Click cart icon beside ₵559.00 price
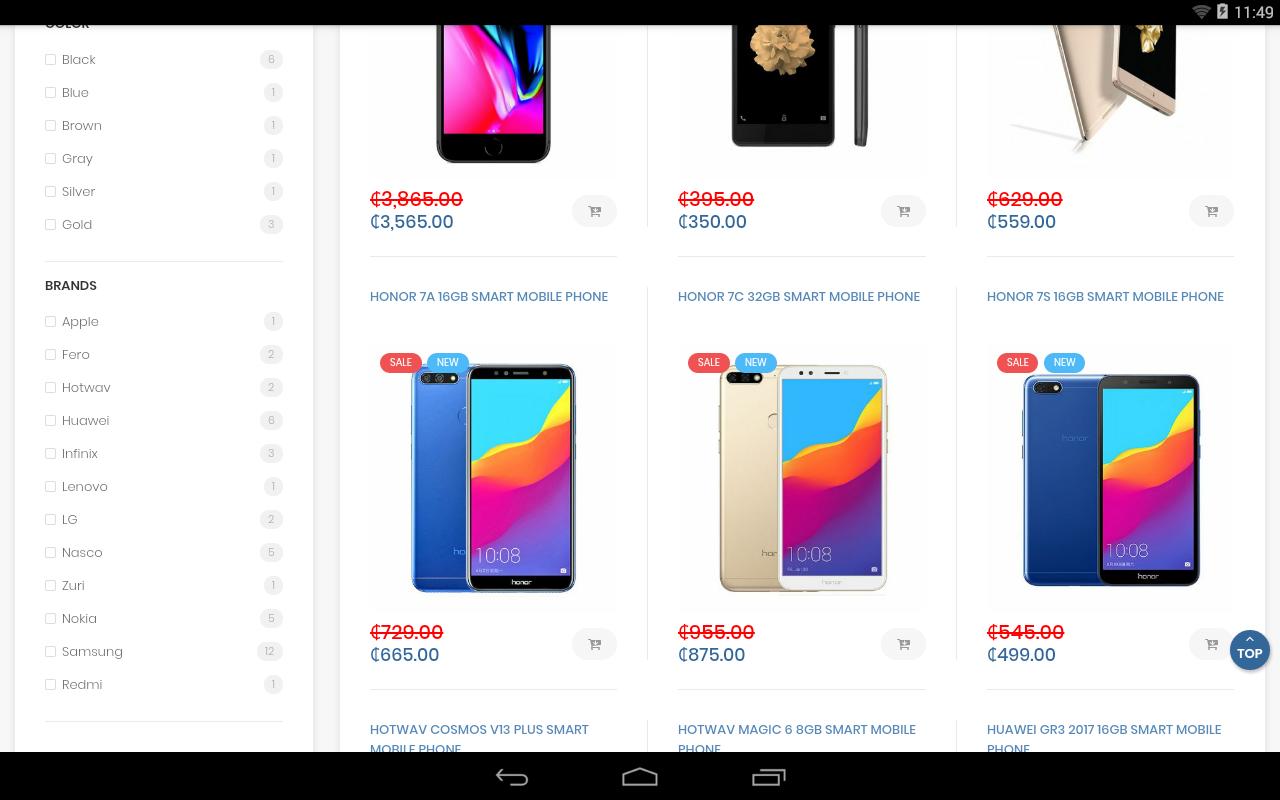 pyautogui.click(x=1211, y=211)
